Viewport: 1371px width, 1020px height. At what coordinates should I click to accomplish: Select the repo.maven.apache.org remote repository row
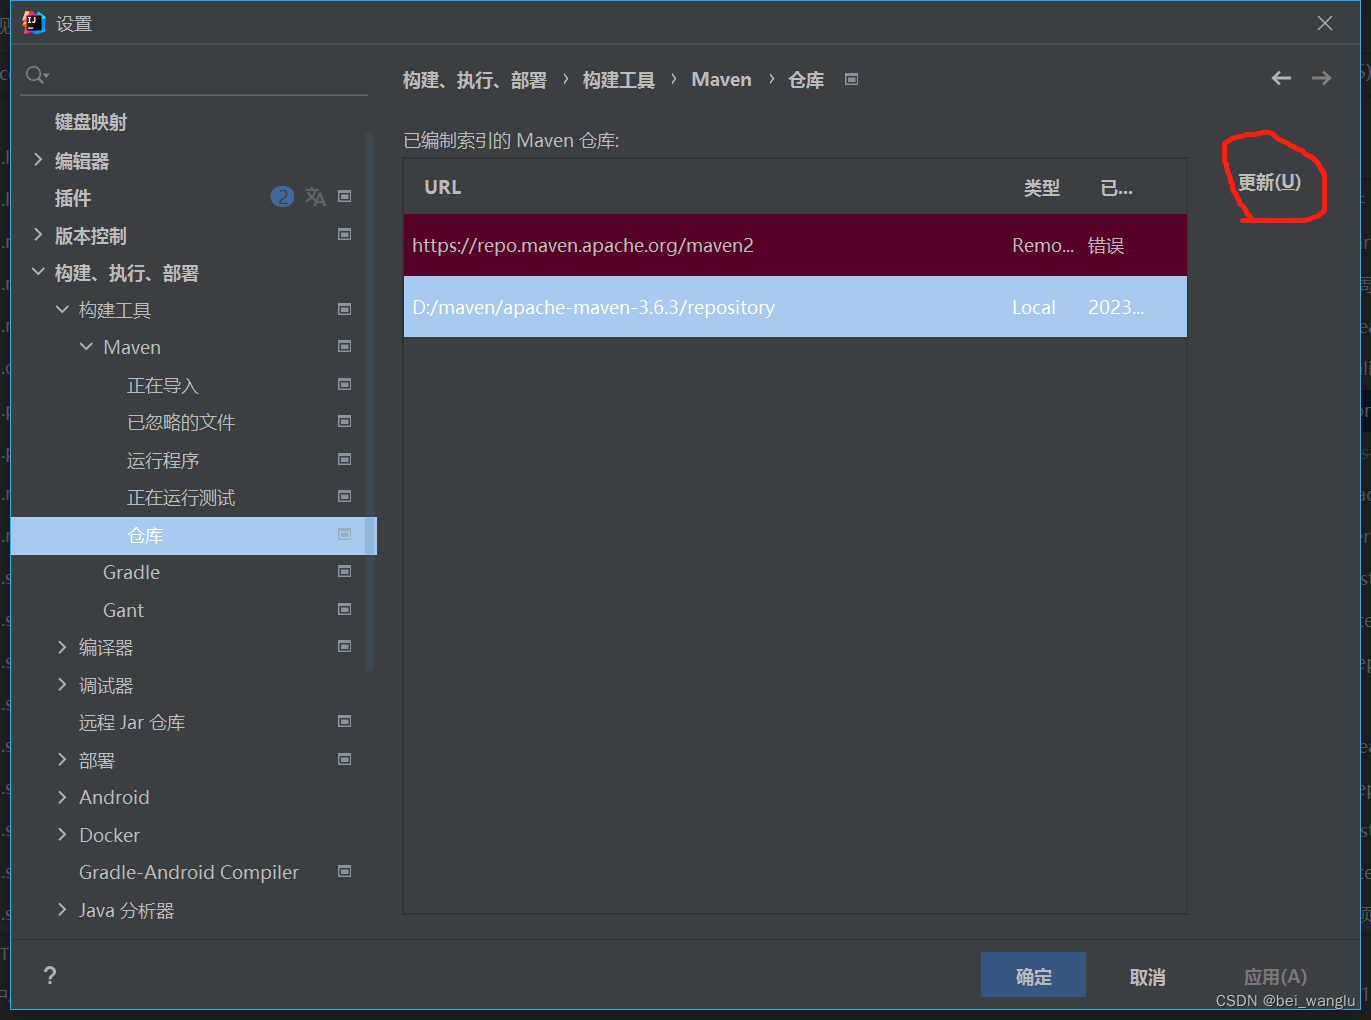click(795, 245)
